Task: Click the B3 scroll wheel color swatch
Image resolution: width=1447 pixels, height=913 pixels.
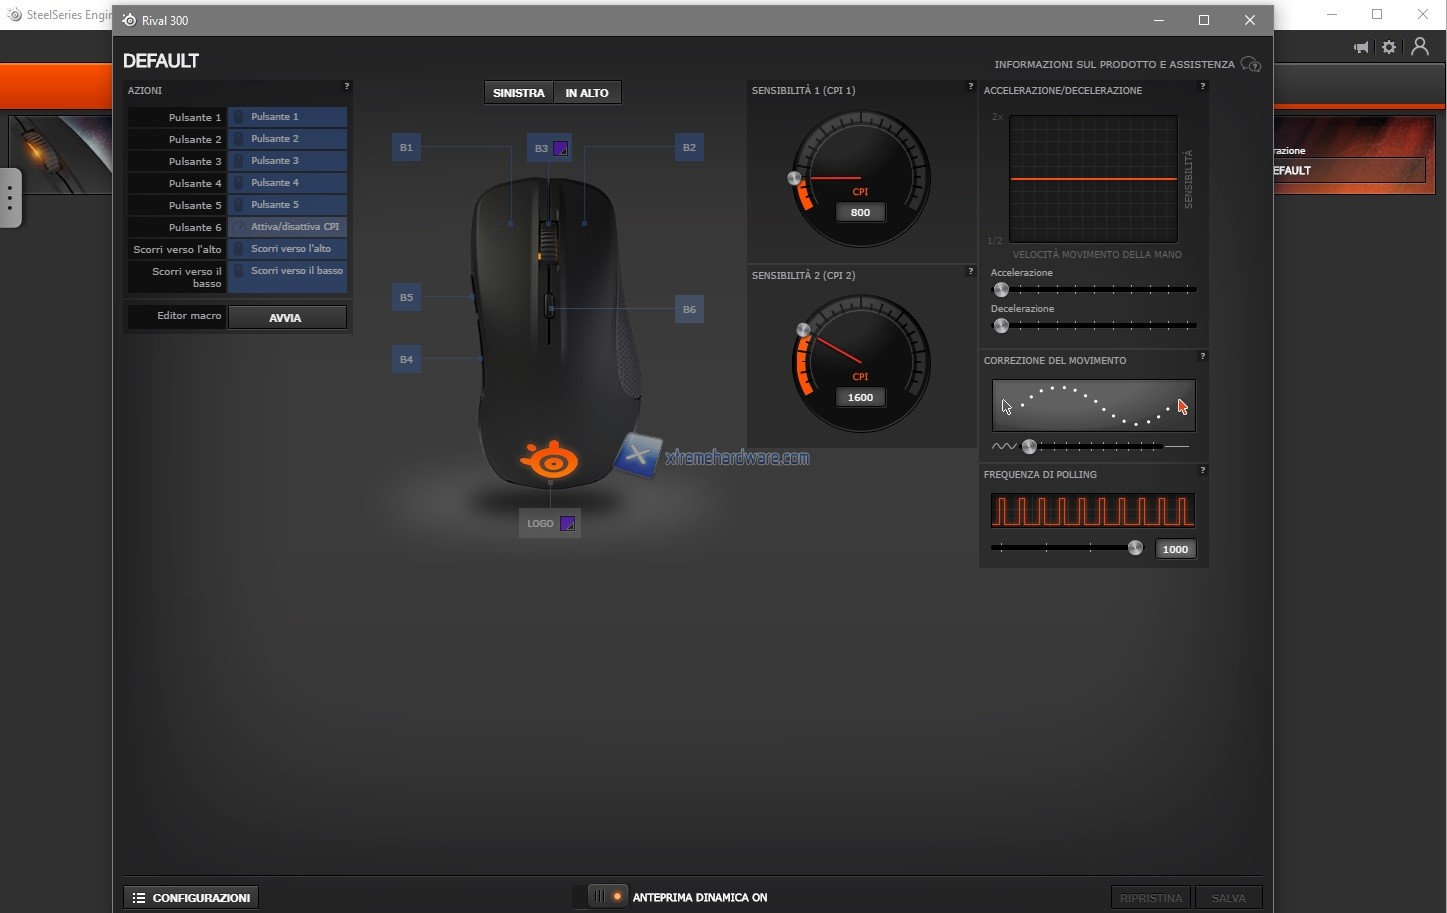Action: pos(560,149)
